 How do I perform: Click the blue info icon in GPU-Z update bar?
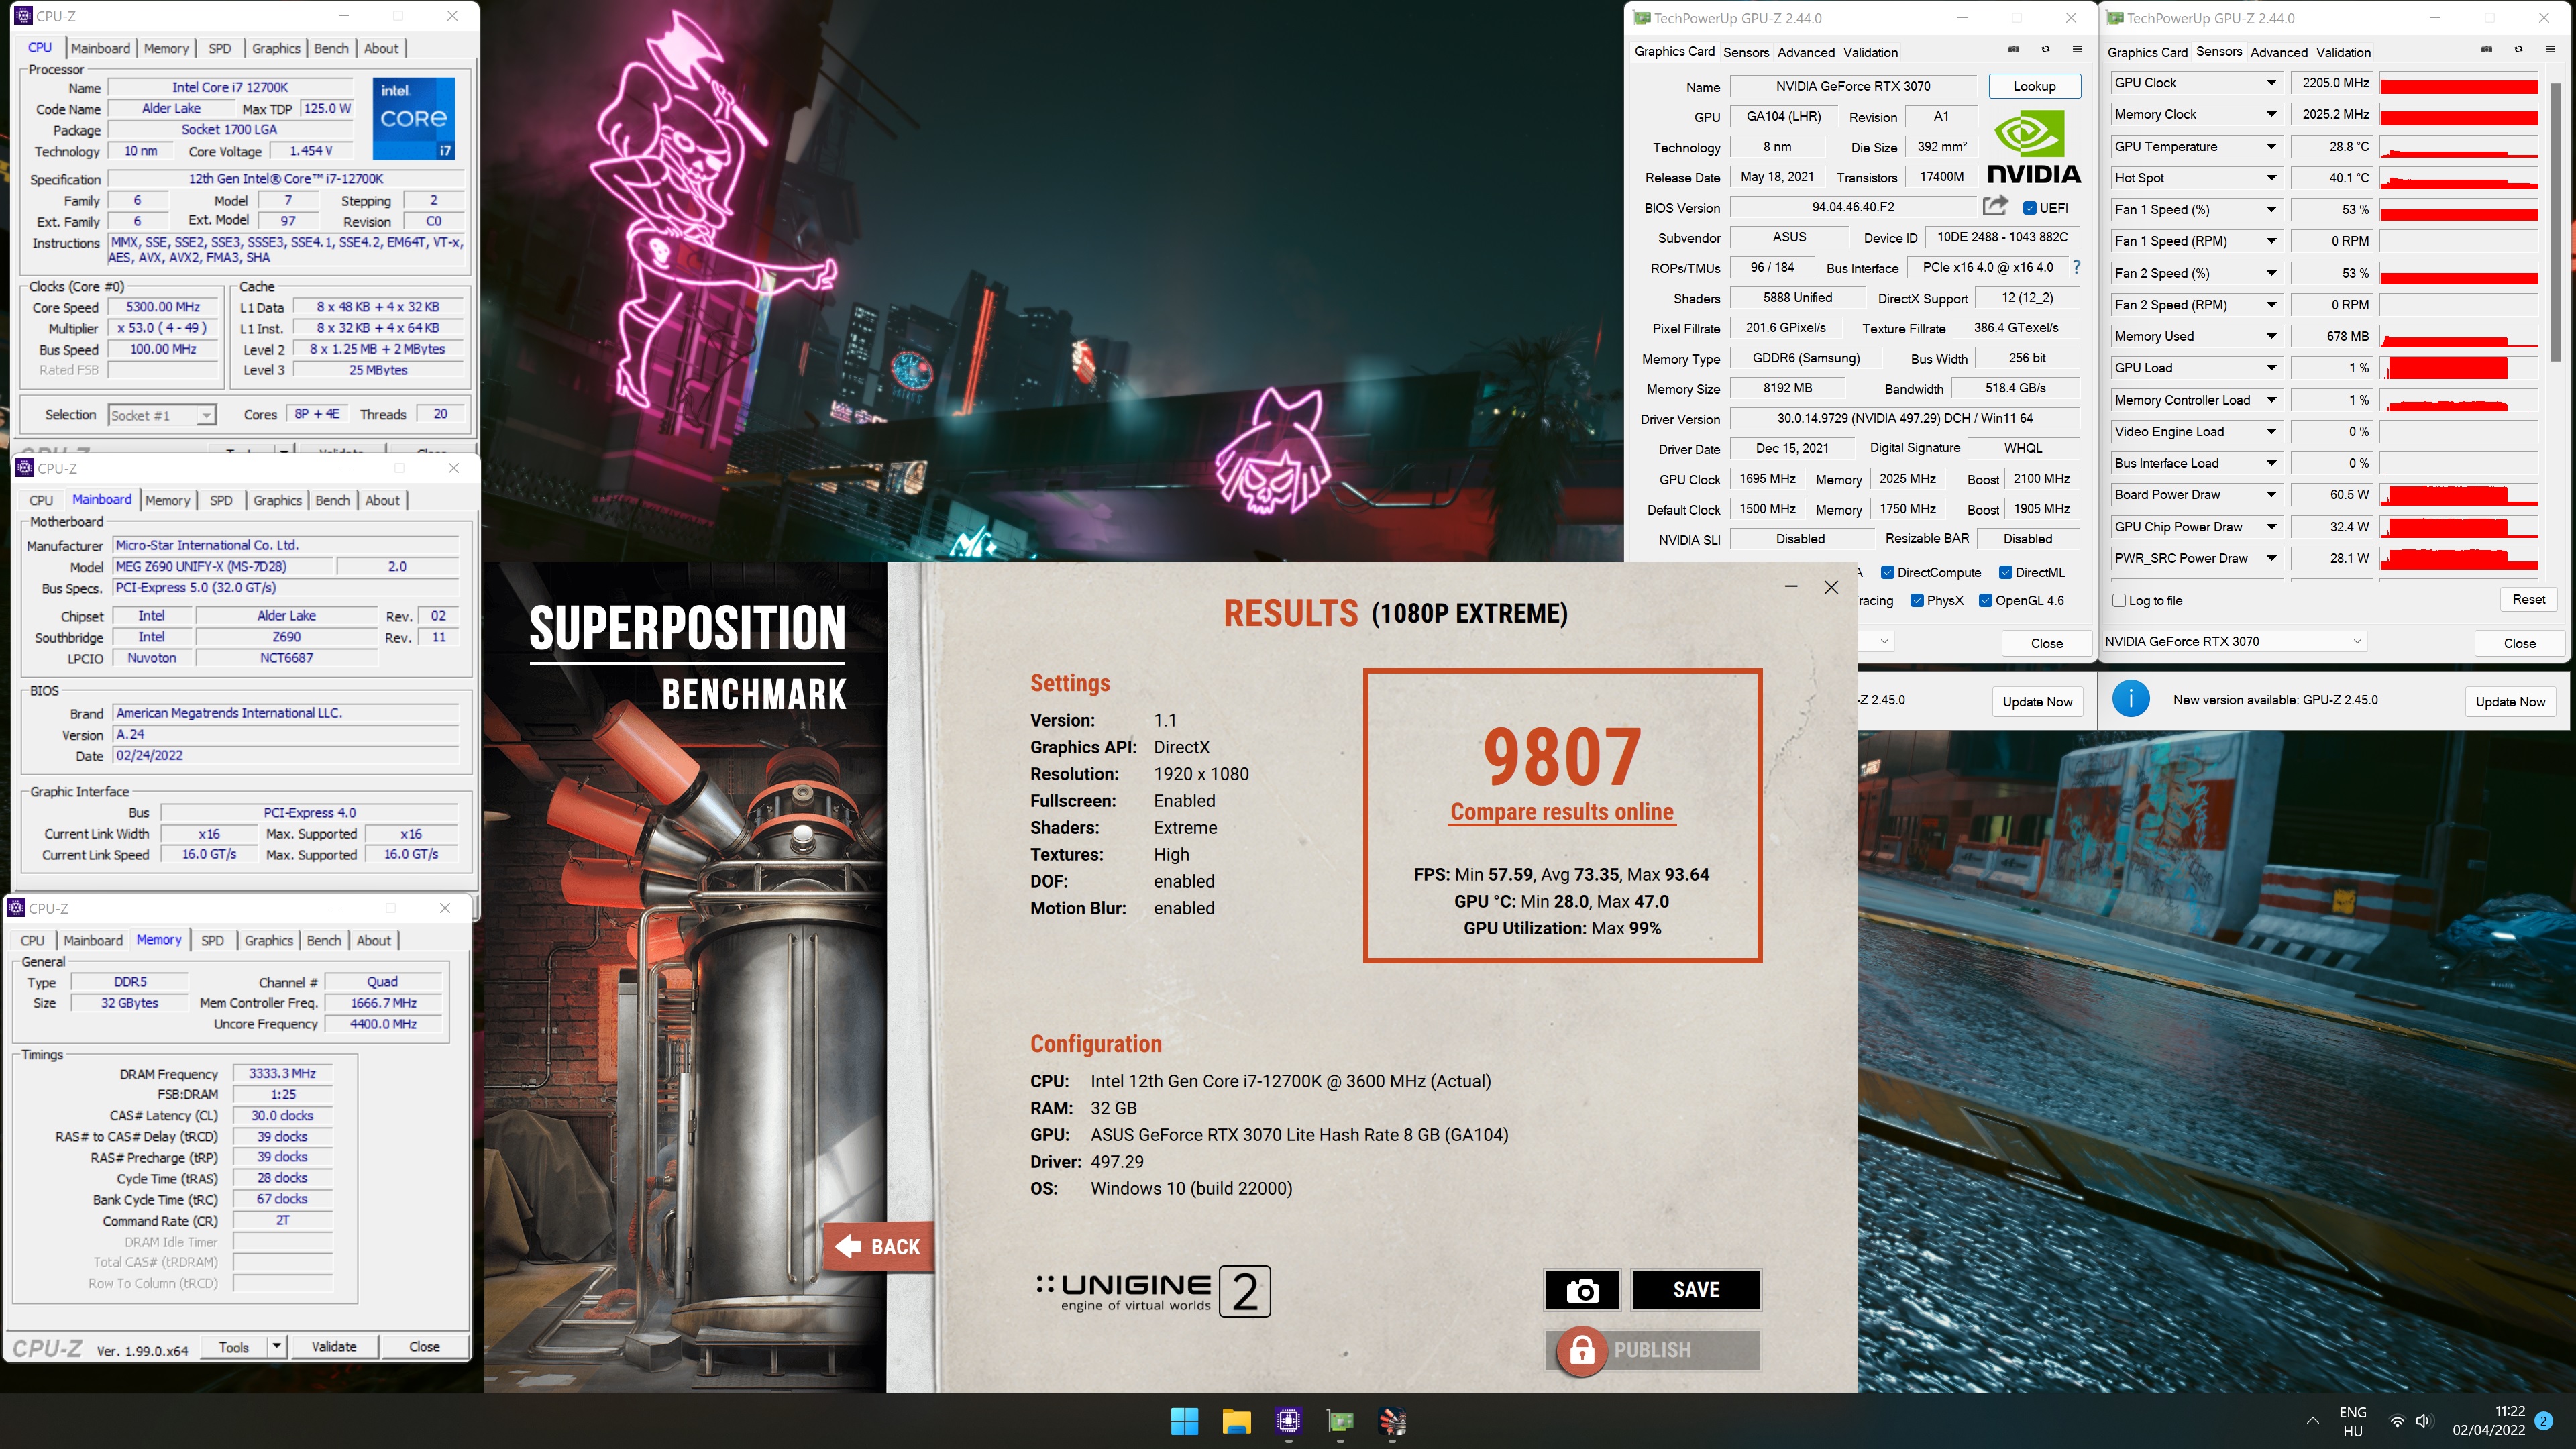pos(2131,699)
